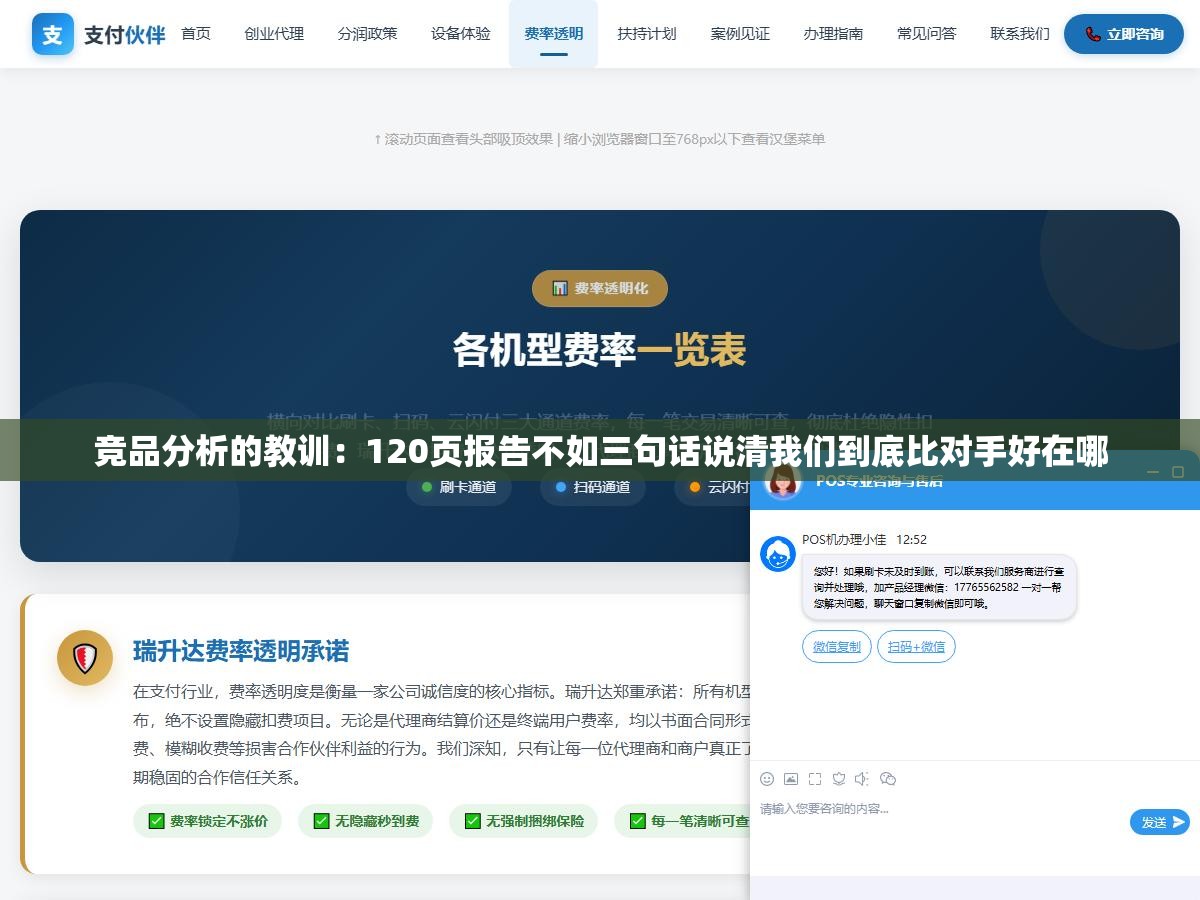1200x900 pixels.
Task: Open the 常见问答 nav item
Action: pyautogui.click(x=927, y=34)
